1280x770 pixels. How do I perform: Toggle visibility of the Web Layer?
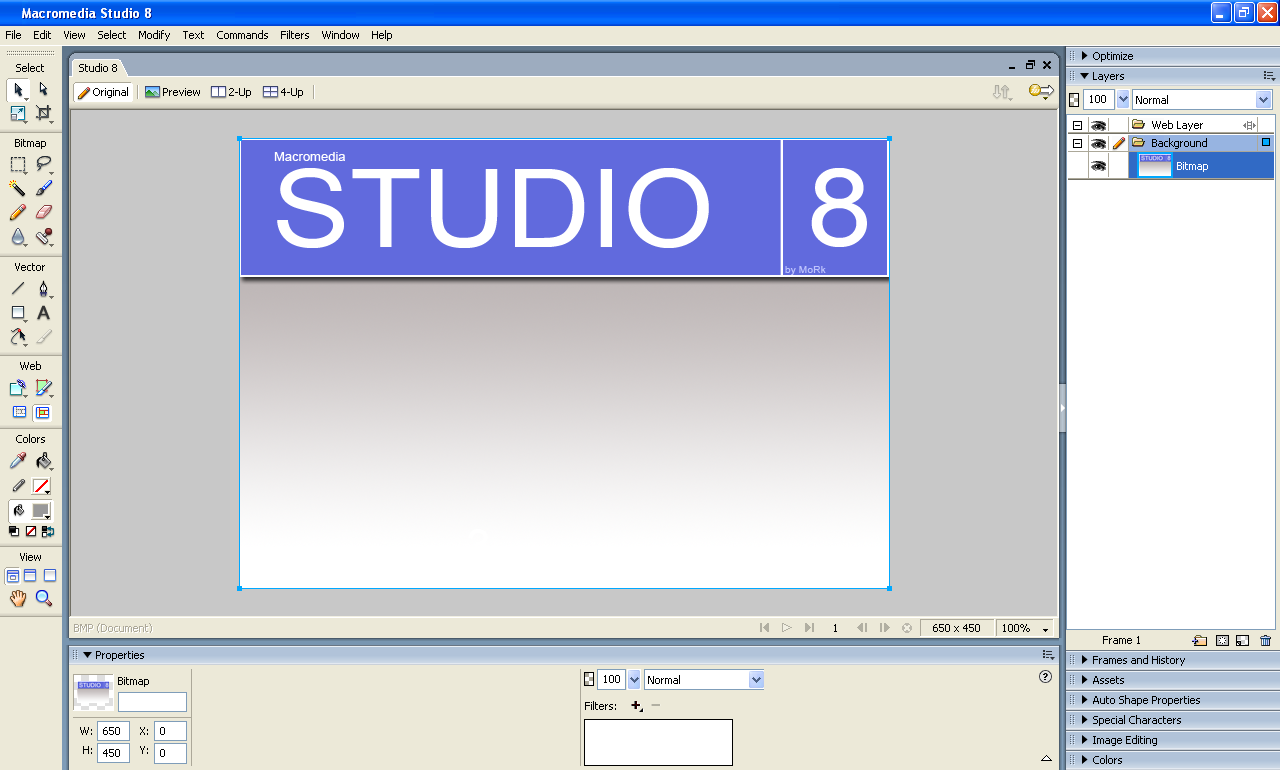(1098, 125)
